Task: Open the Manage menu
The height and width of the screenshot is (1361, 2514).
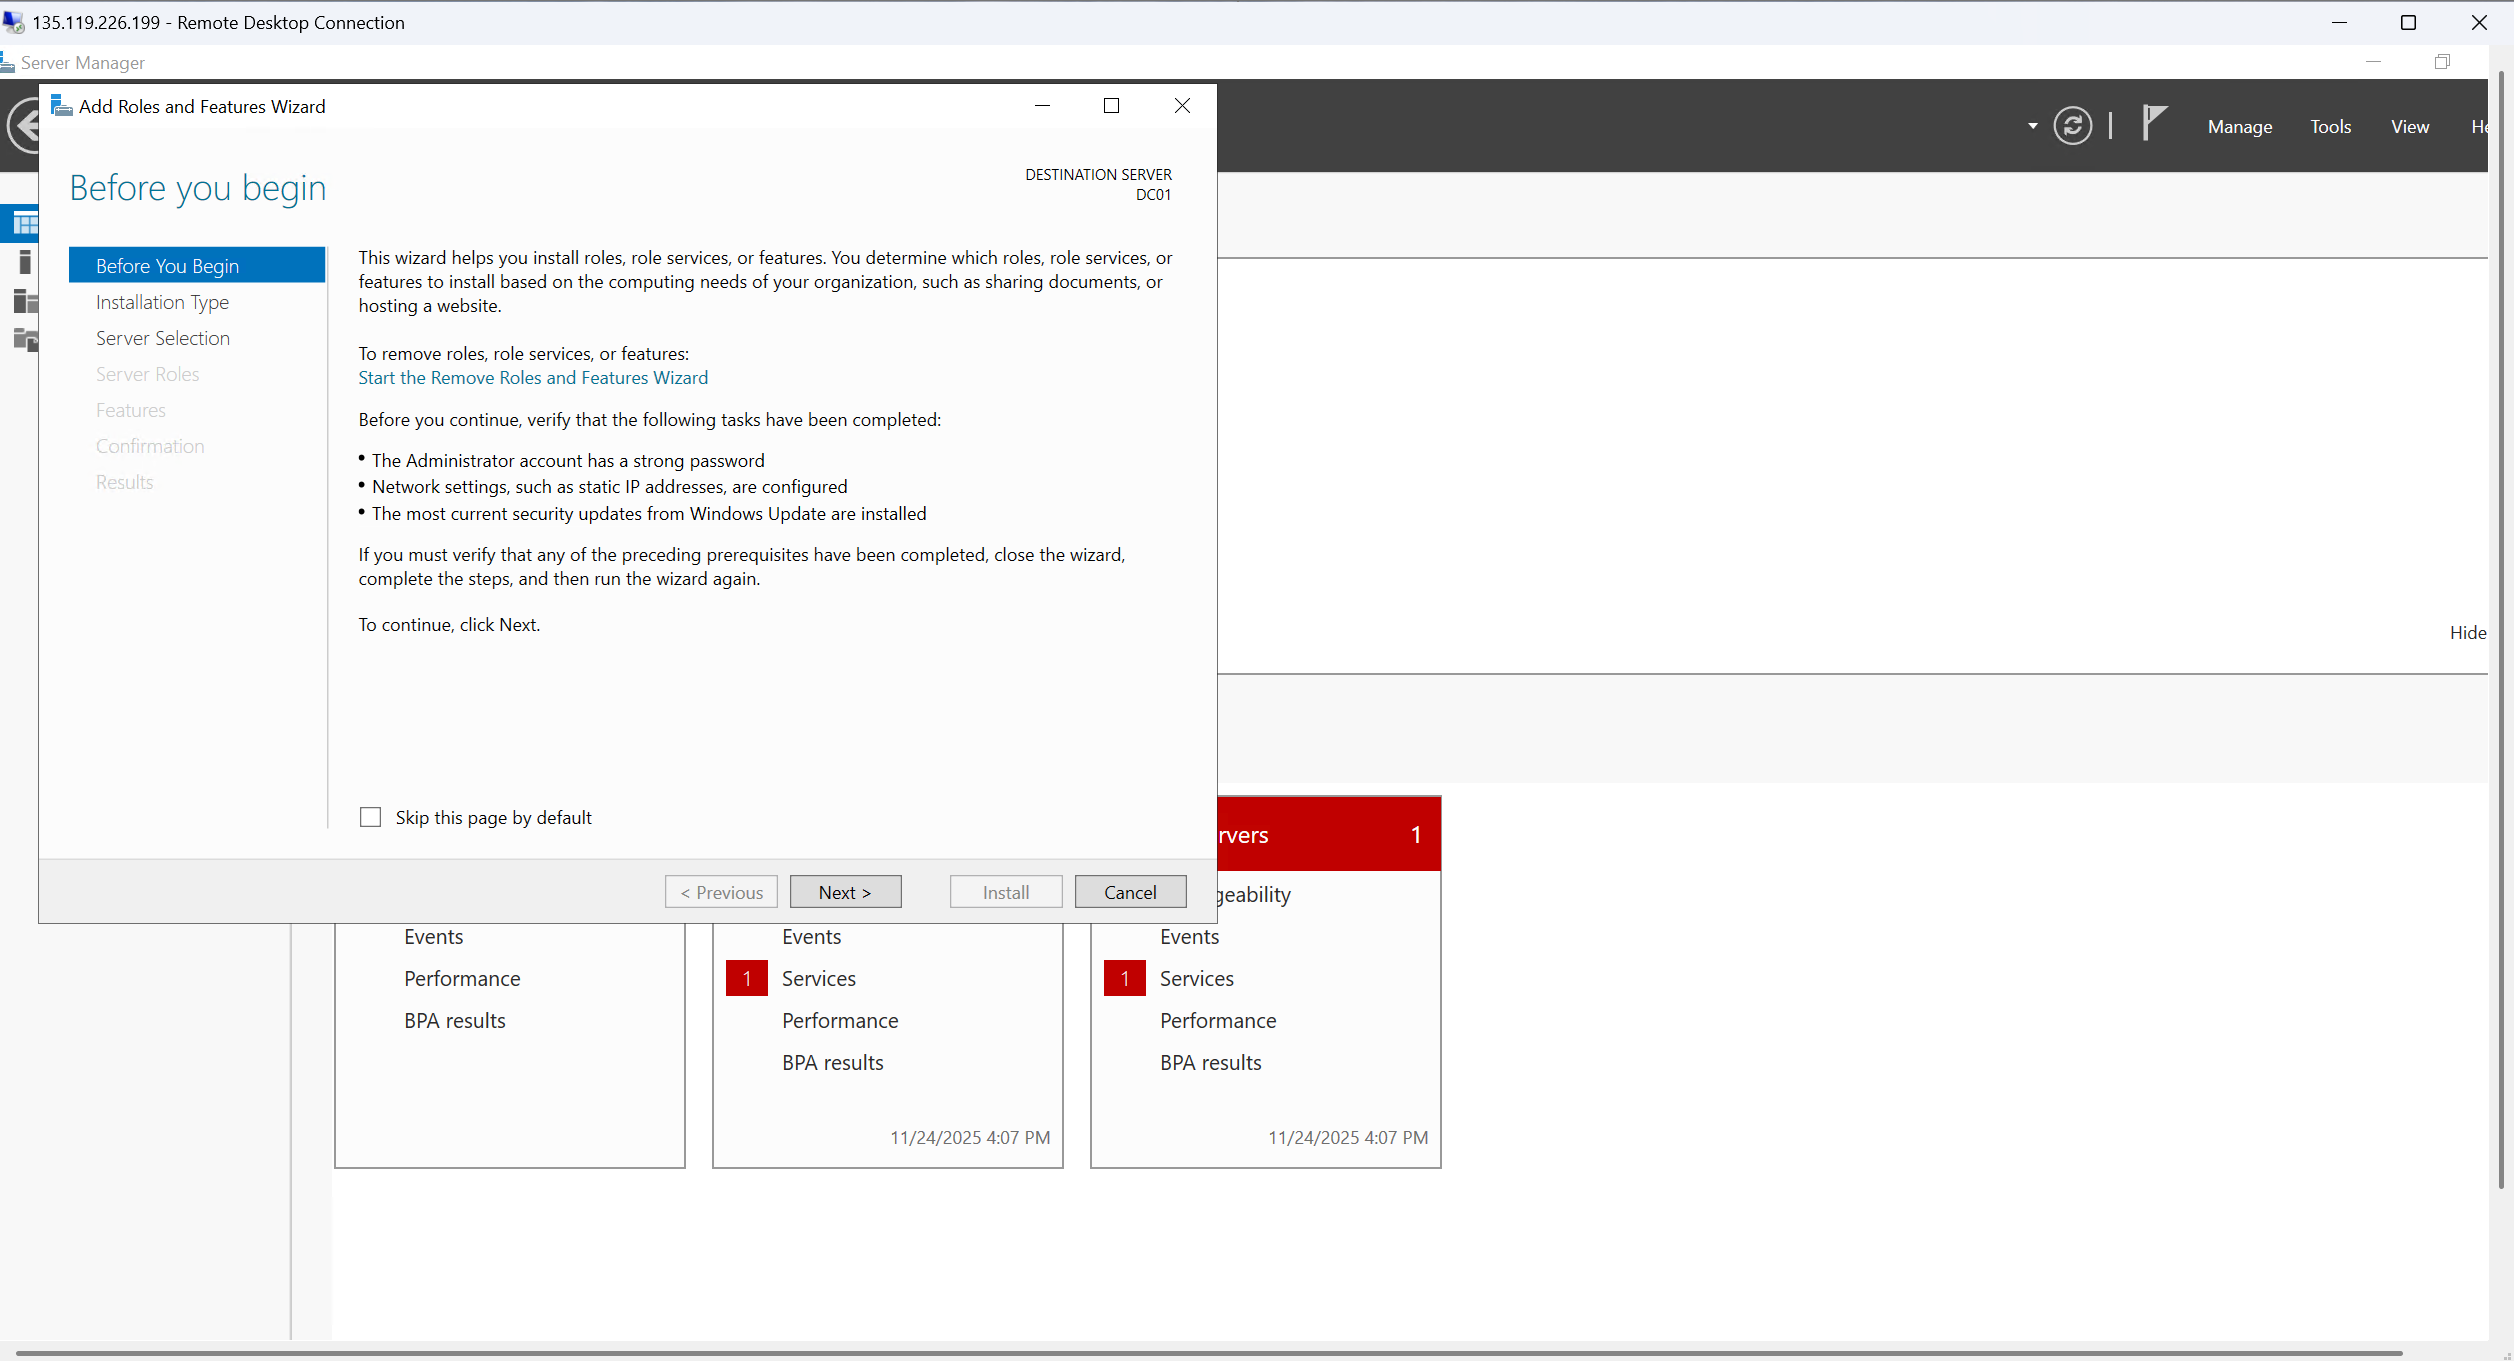Action: coord(2239,126)
